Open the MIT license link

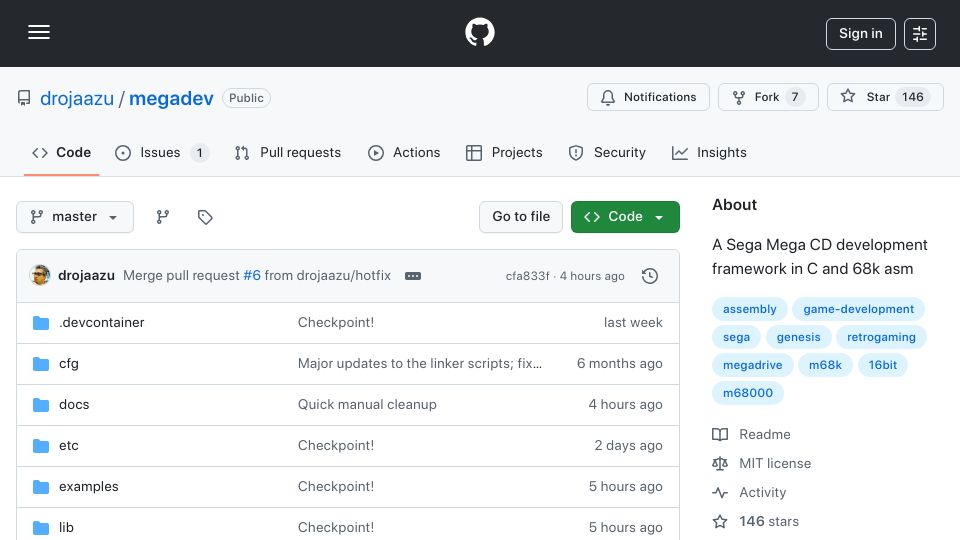coord(762,463)
